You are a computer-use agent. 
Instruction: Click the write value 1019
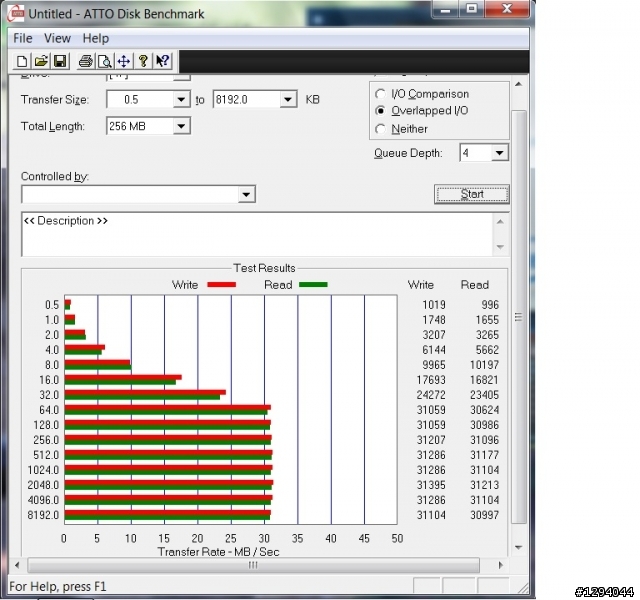coord(434,305)
